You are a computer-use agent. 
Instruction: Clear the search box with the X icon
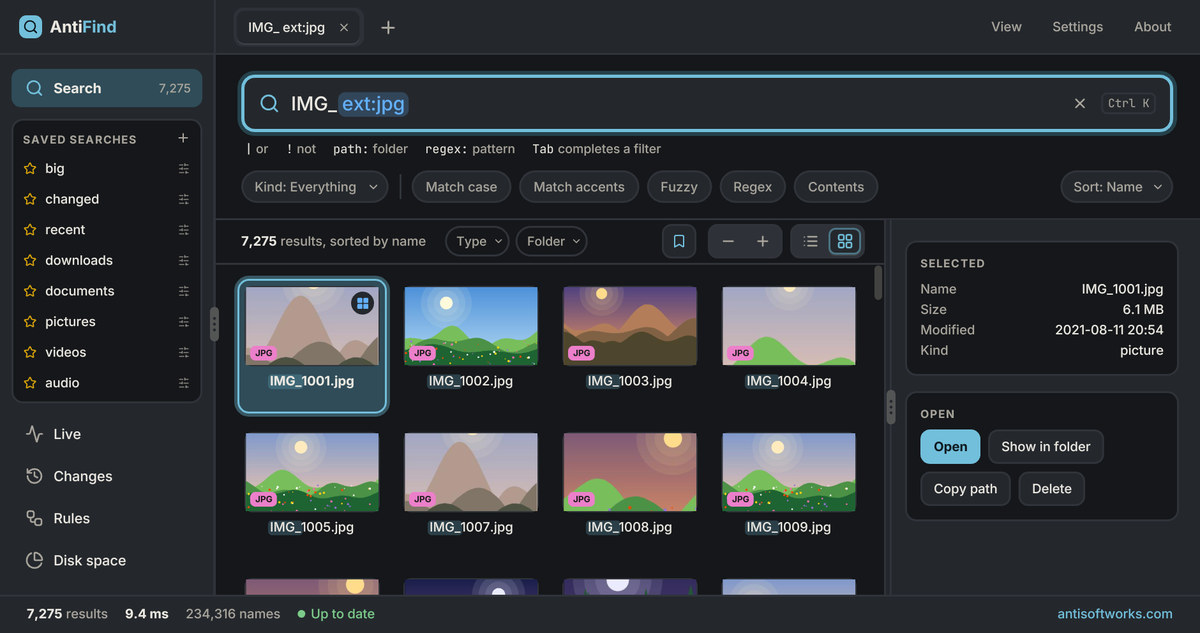(1080, 103)
